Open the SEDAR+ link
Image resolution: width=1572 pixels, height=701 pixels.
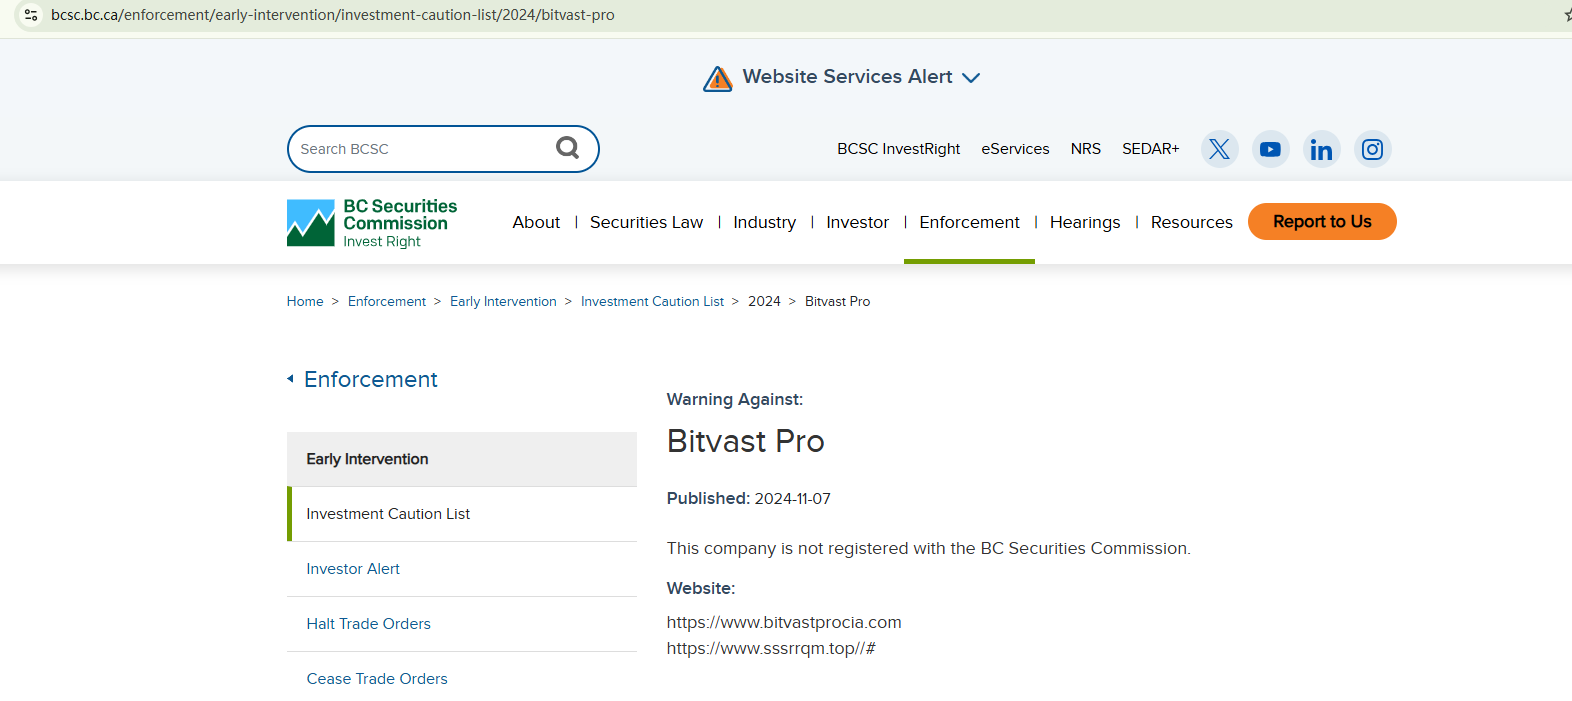tap(1150, 149)
